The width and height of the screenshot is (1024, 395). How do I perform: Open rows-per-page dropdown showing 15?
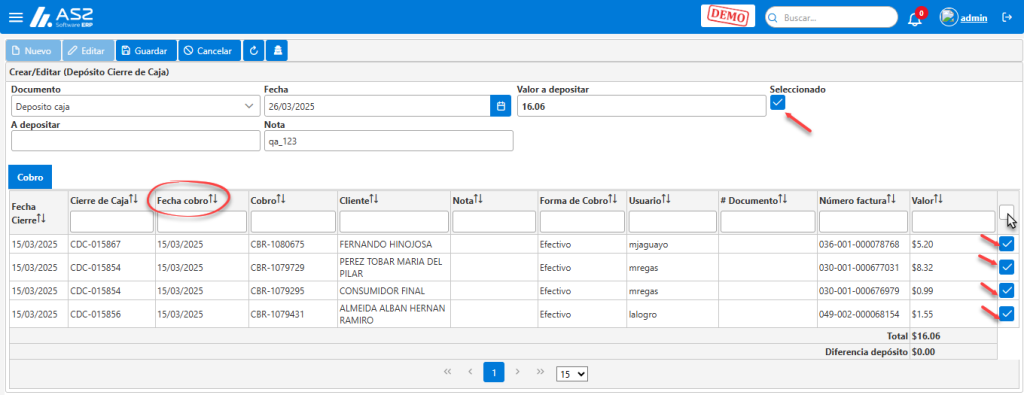coord(572,374)
